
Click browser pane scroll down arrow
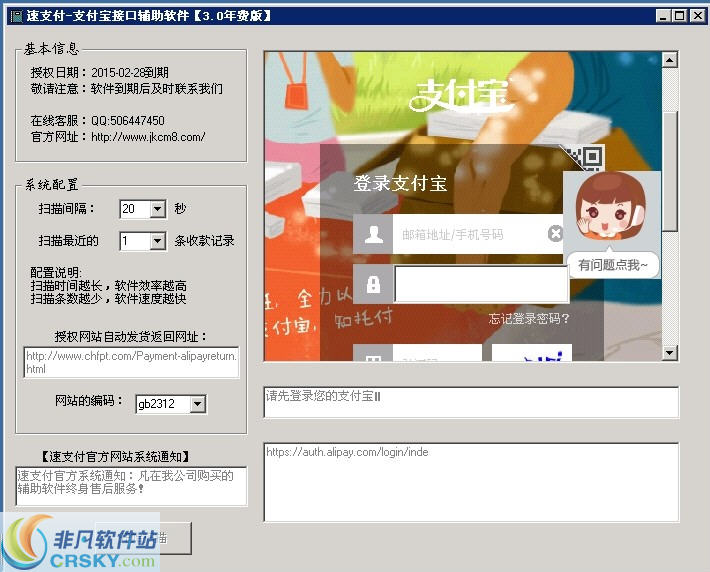(670, 352)
